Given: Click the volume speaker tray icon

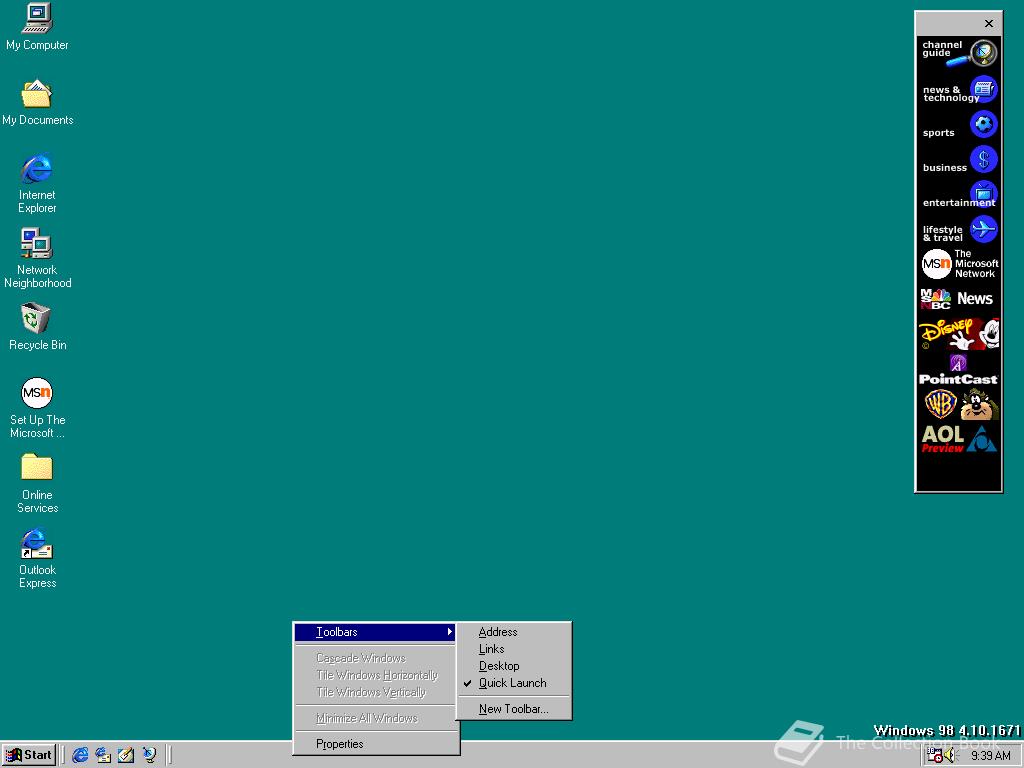Looking at the screenshot, I should coord(950,756).
